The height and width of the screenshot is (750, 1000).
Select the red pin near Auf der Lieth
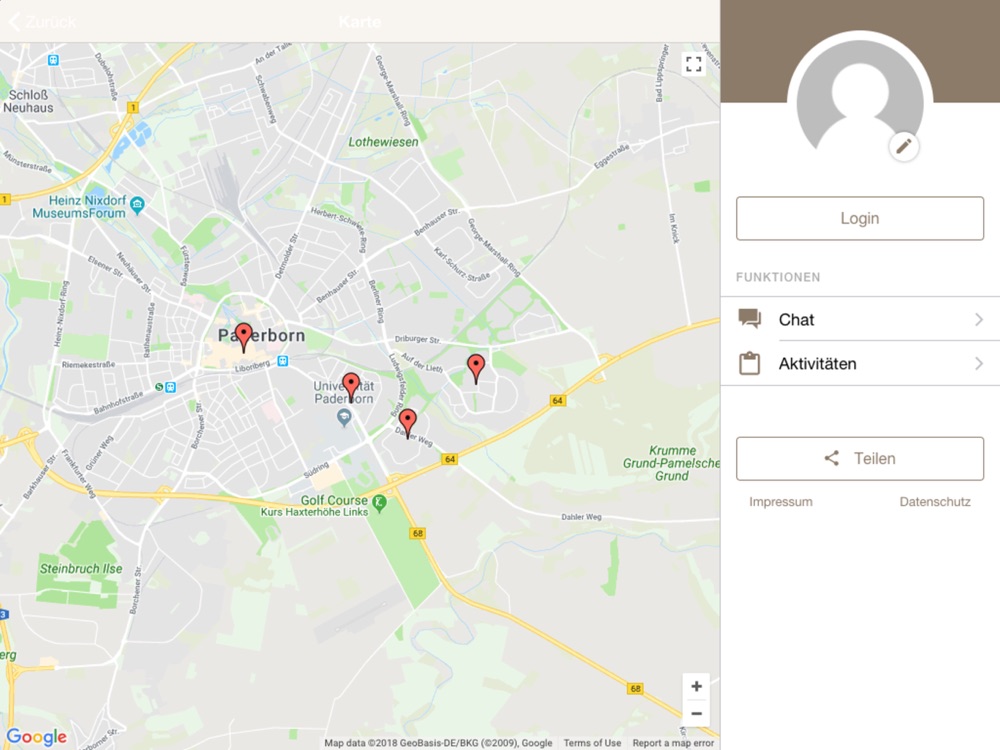pyautogui.click(x=476, y=369)
